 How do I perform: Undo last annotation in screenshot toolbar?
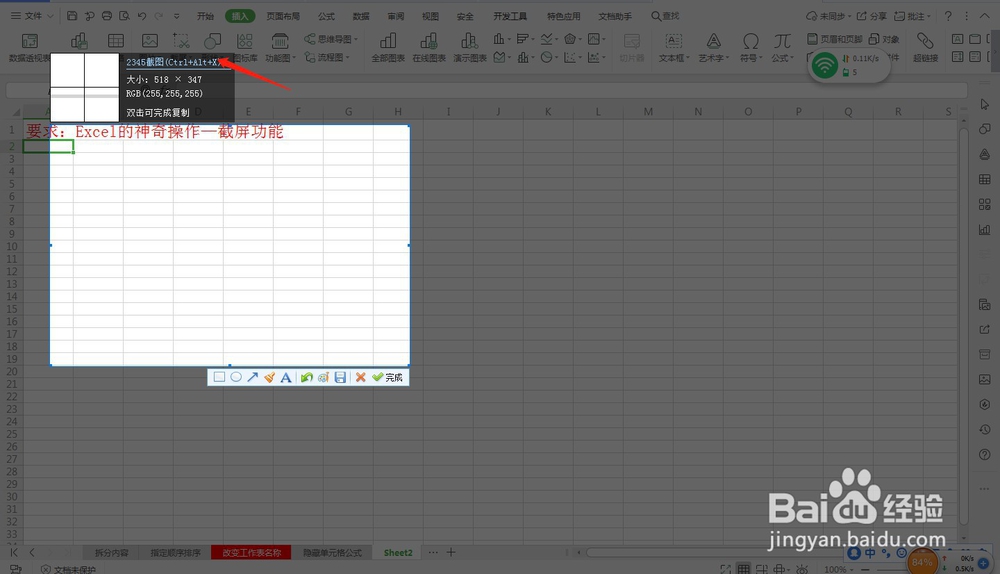point(307,377)
